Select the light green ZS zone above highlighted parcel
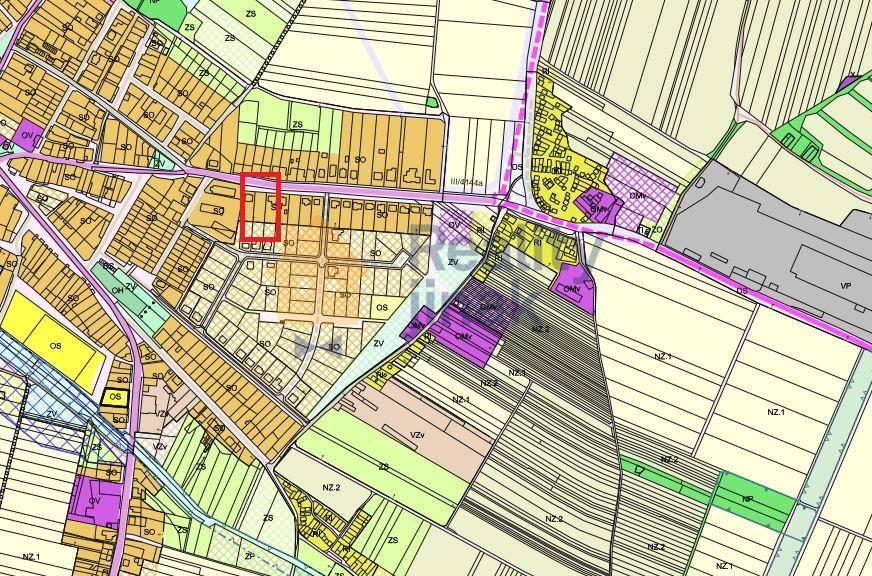The height and width of the screenshot is (576, 872). pos(297,125)
